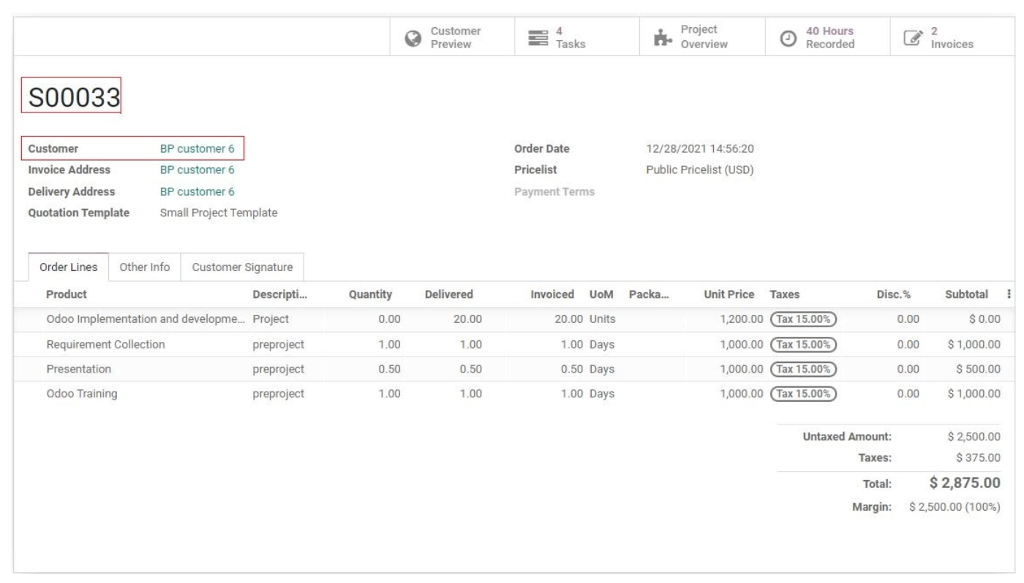Select the Presentation product line
This screenshot has height=583, width=1024.
tap(78, 370)
